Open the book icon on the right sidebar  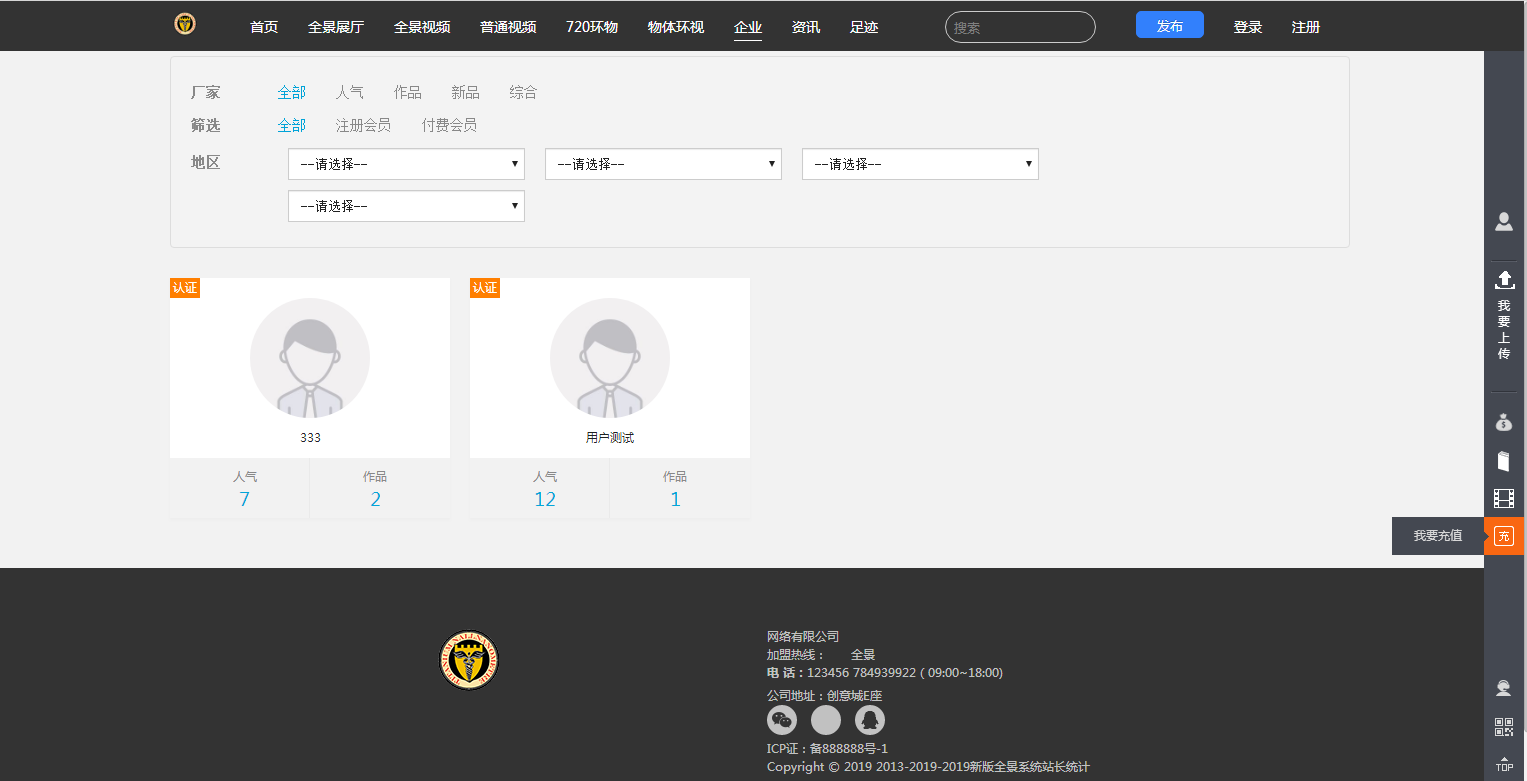[x=1504, y=460]
